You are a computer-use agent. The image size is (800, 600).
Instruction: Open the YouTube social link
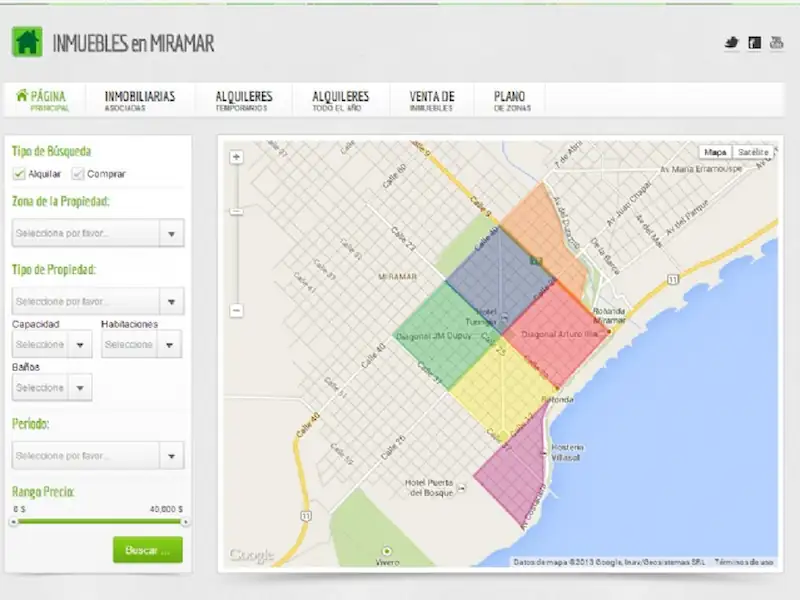pos(776,43)
